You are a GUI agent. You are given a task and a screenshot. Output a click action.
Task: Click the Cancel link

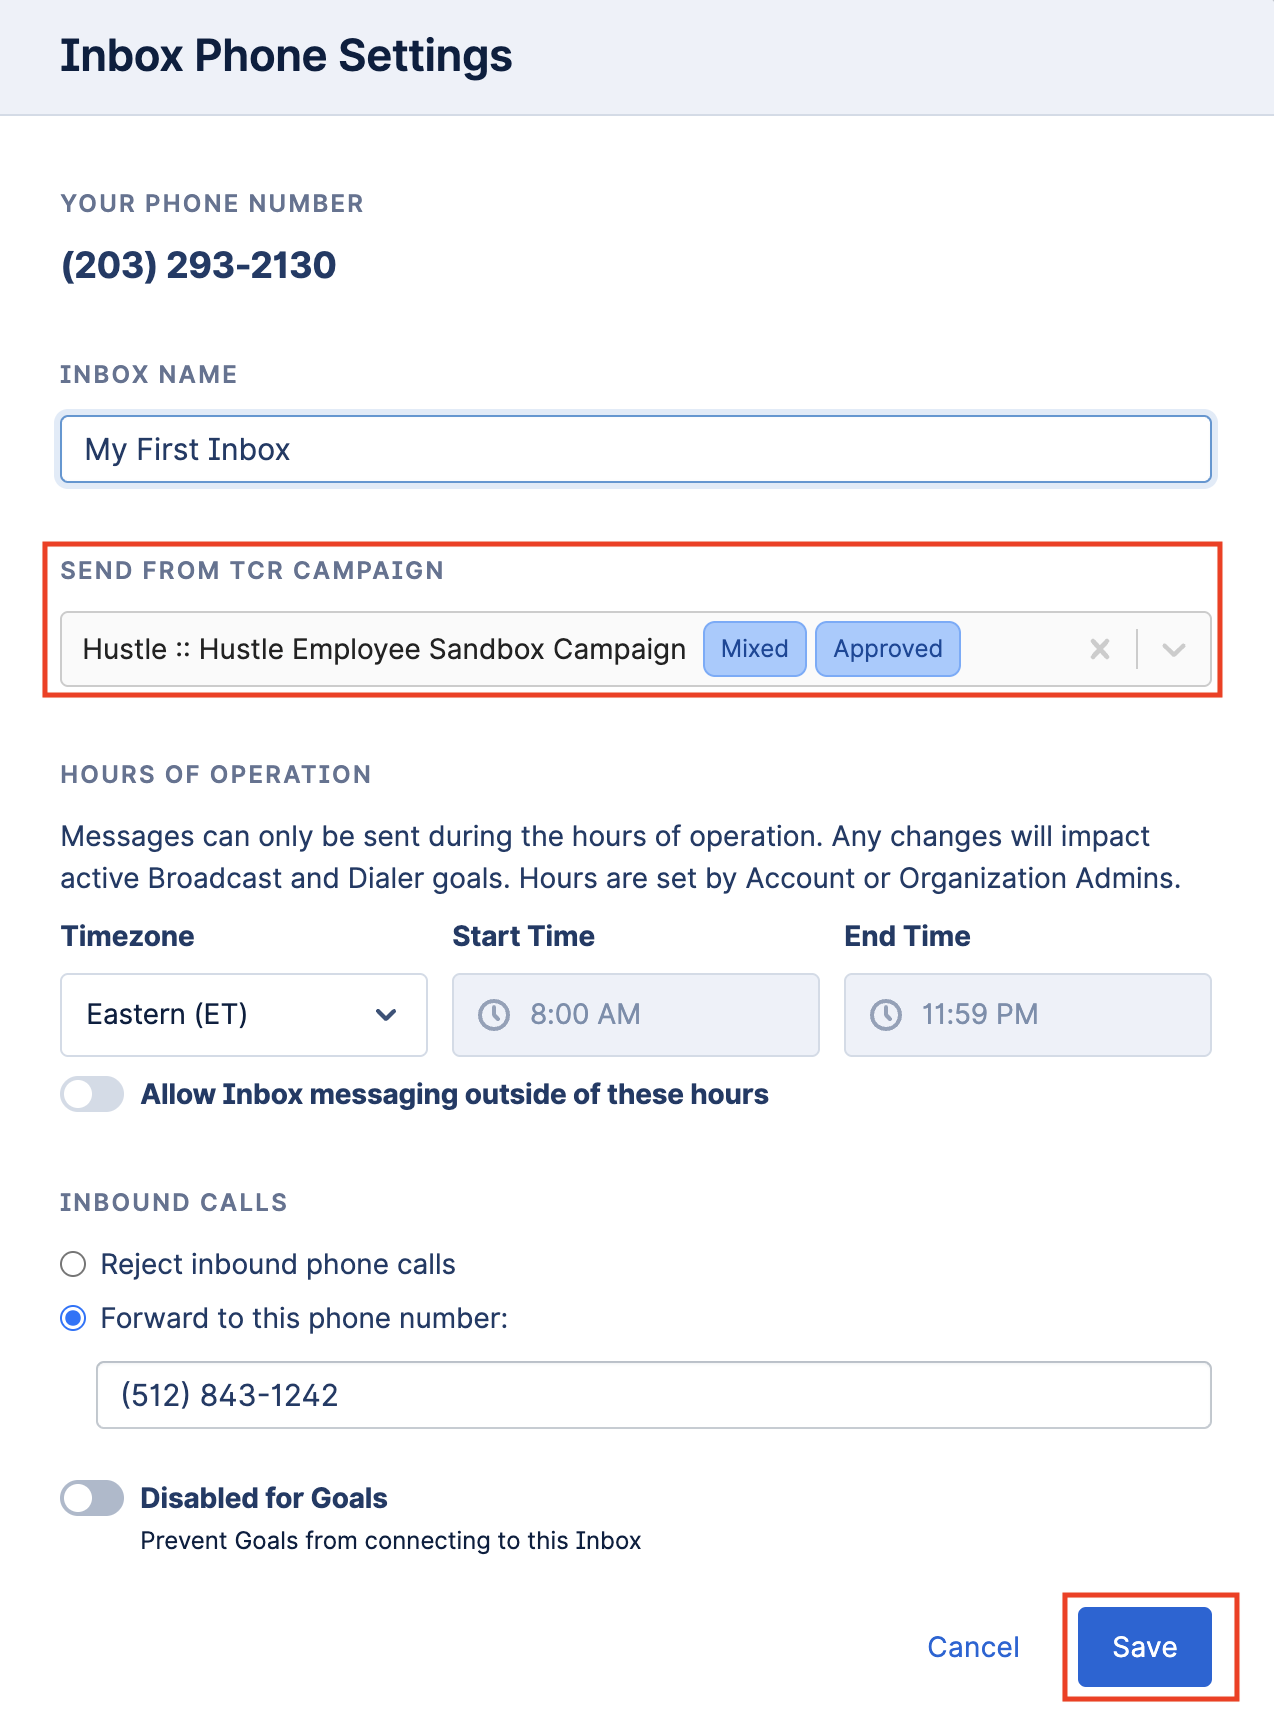coord(973,1647)
